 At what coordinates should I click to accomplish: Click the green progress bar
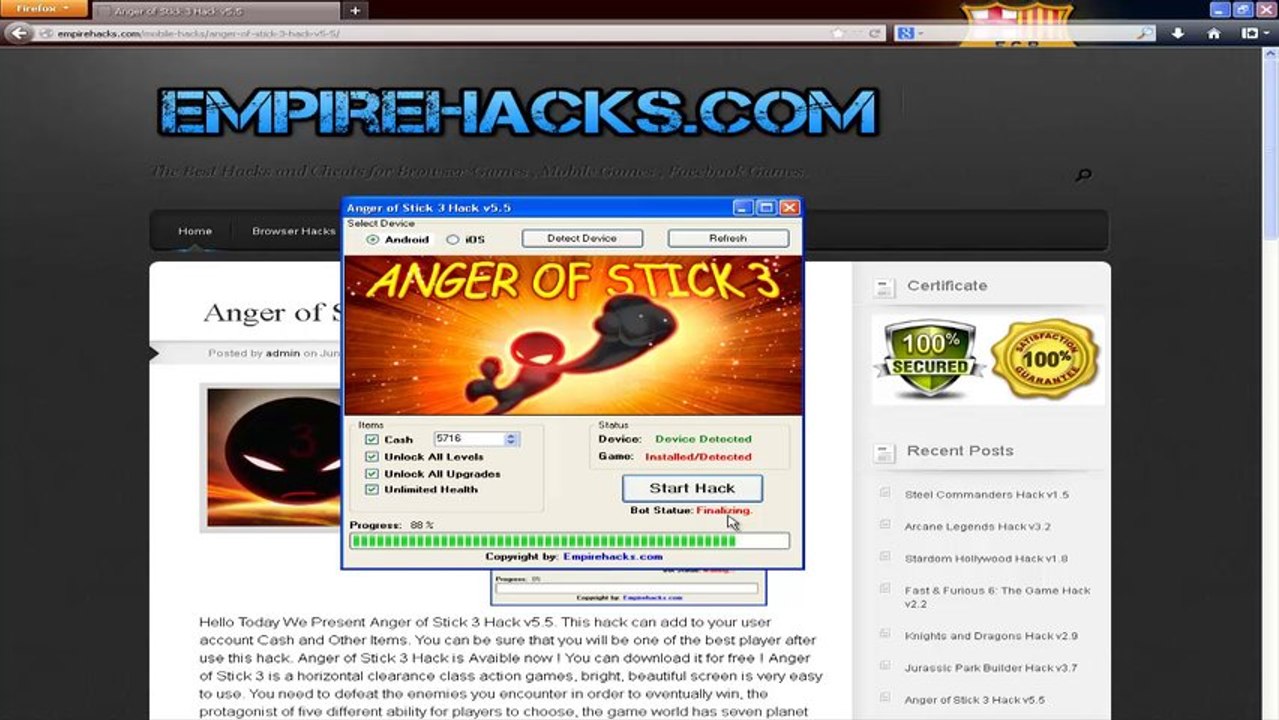coord(569,541)
